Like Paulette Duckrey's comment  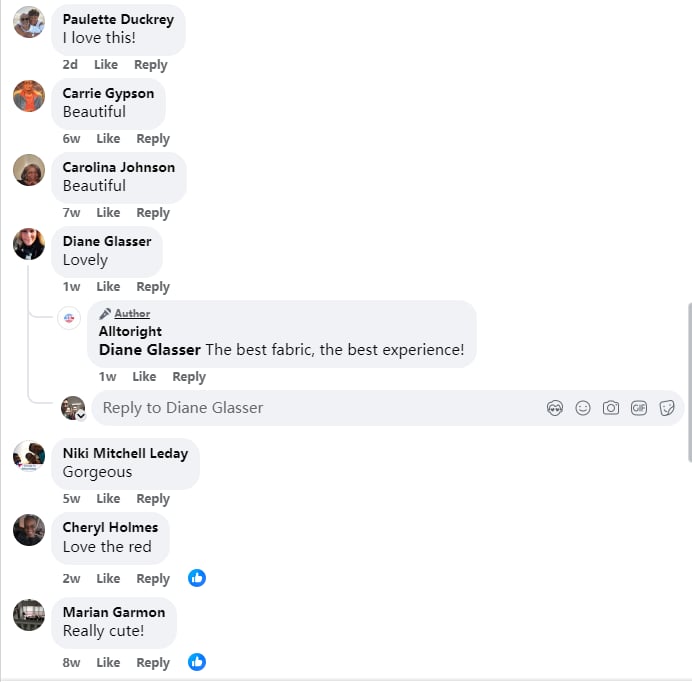pos(106,64)
